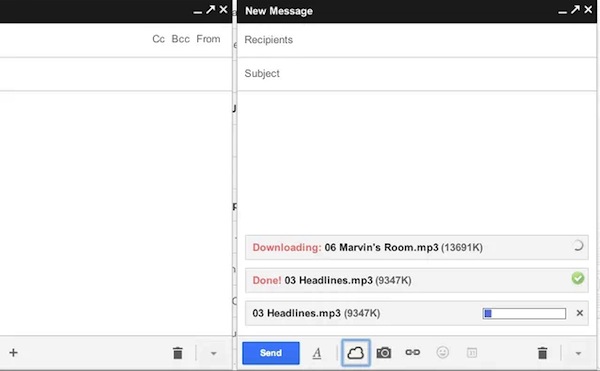Close the New Message window

[x=588, y=10]
